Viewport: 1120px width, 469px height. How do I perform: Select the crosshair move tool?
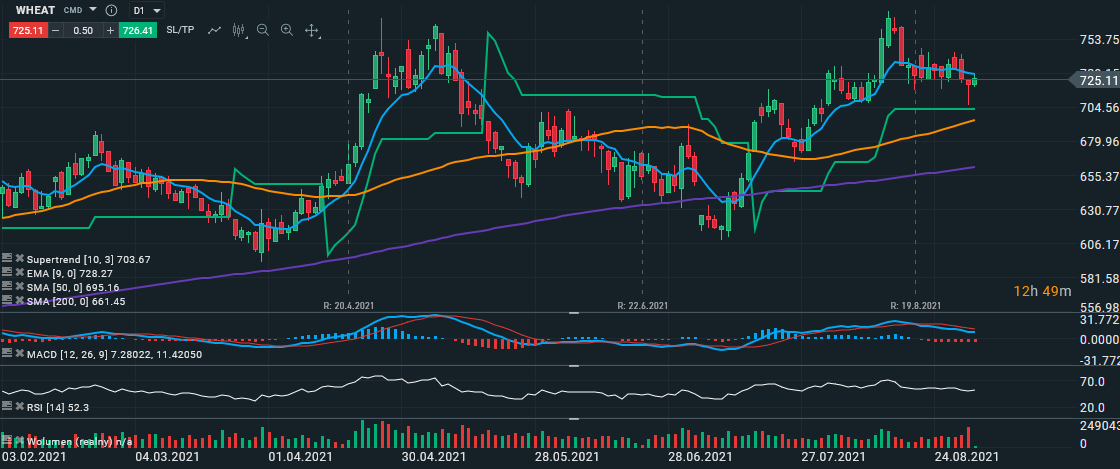pyautogui.click(x=311, y=30)
